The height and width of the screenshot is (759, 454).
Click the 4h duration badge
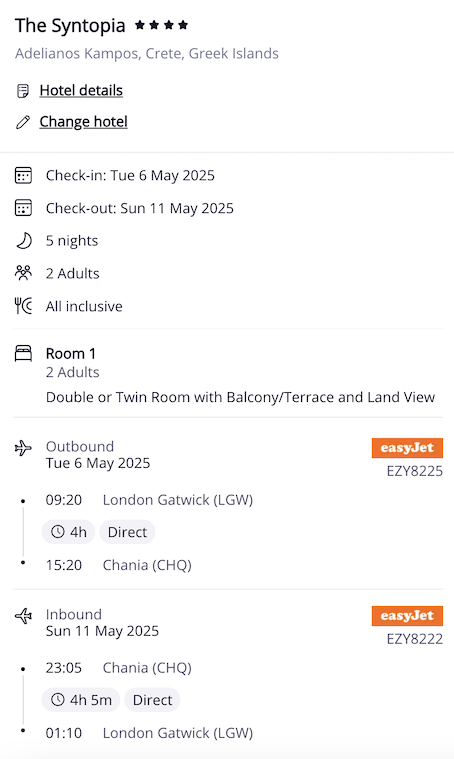(68, 532)
